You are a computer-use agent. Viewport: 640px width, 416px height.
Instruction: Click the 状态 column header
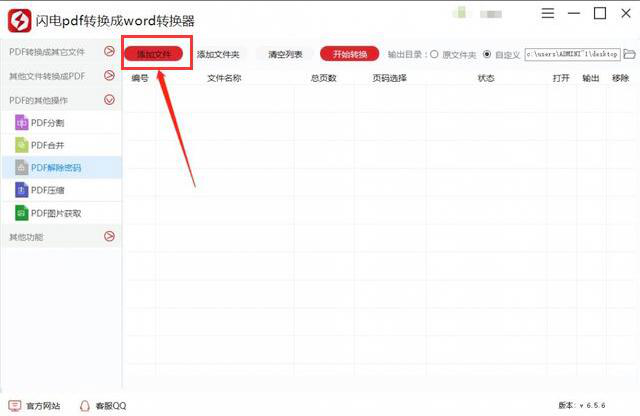click(x=486, y=78)
